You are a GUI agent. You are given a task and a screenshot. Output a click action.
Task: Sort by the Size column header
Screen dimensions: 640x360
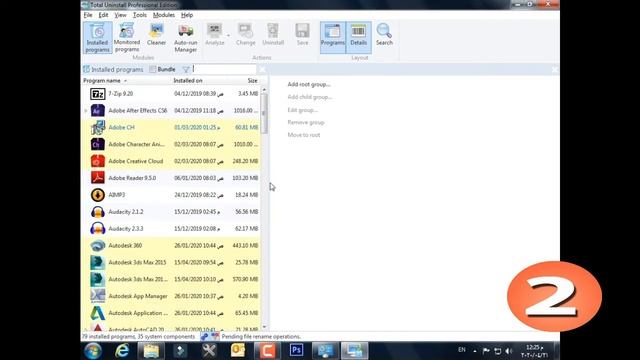[x=252, y=81]
